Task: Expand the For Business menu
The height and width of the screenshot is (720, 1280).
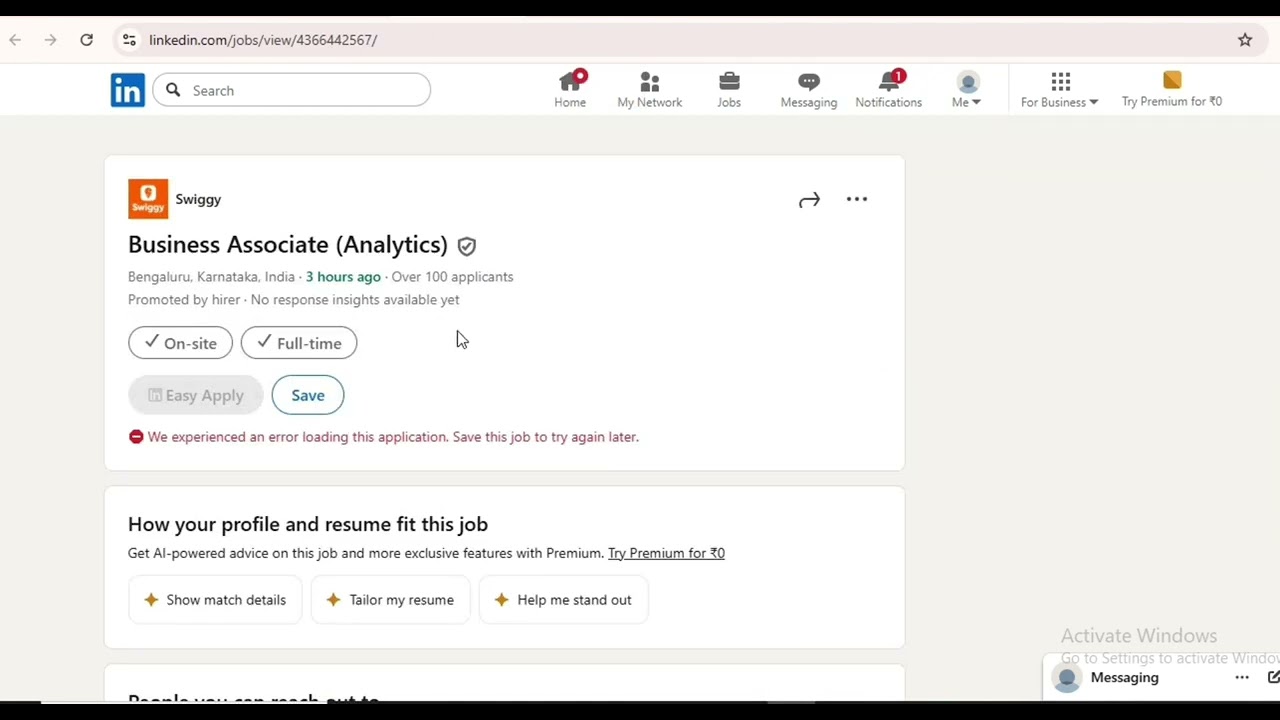Action: pos(1060,89)
